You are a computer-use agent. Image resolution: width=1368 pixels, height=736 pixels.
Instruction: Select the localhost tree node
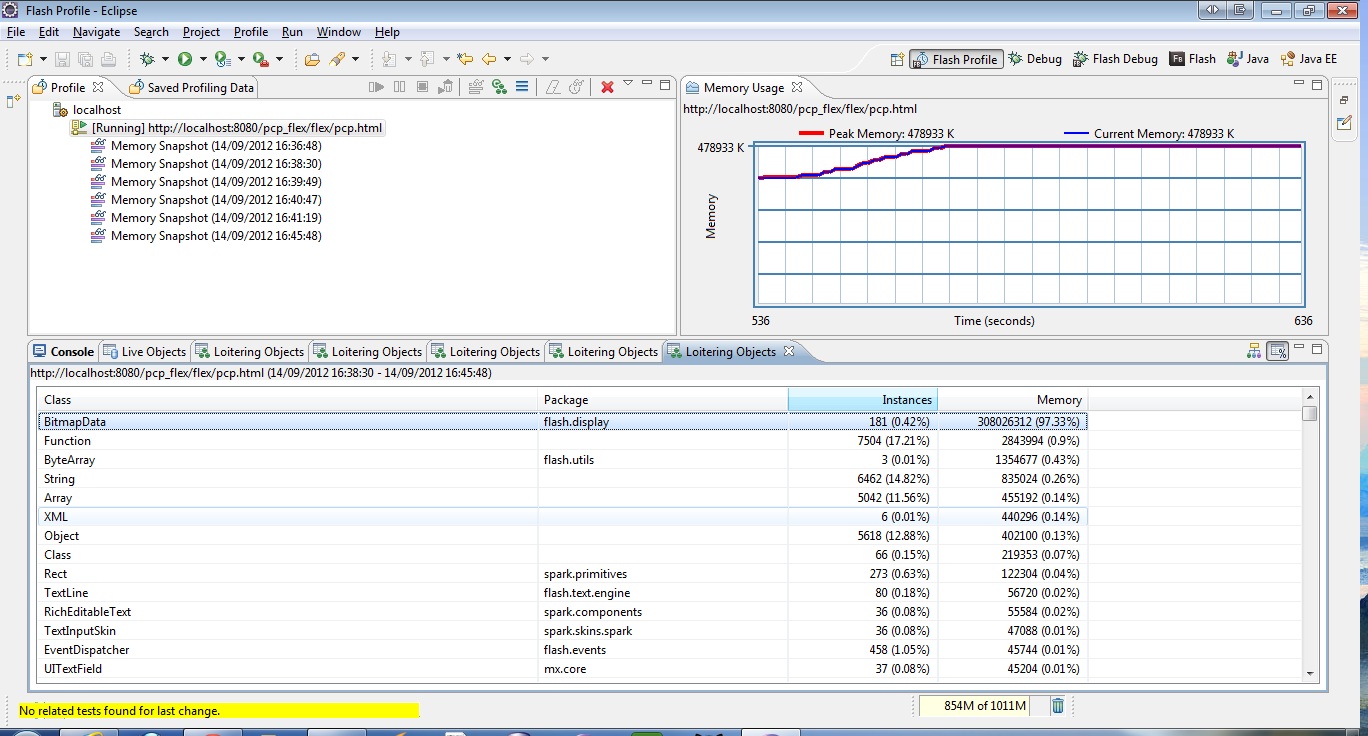coord(87,110)
